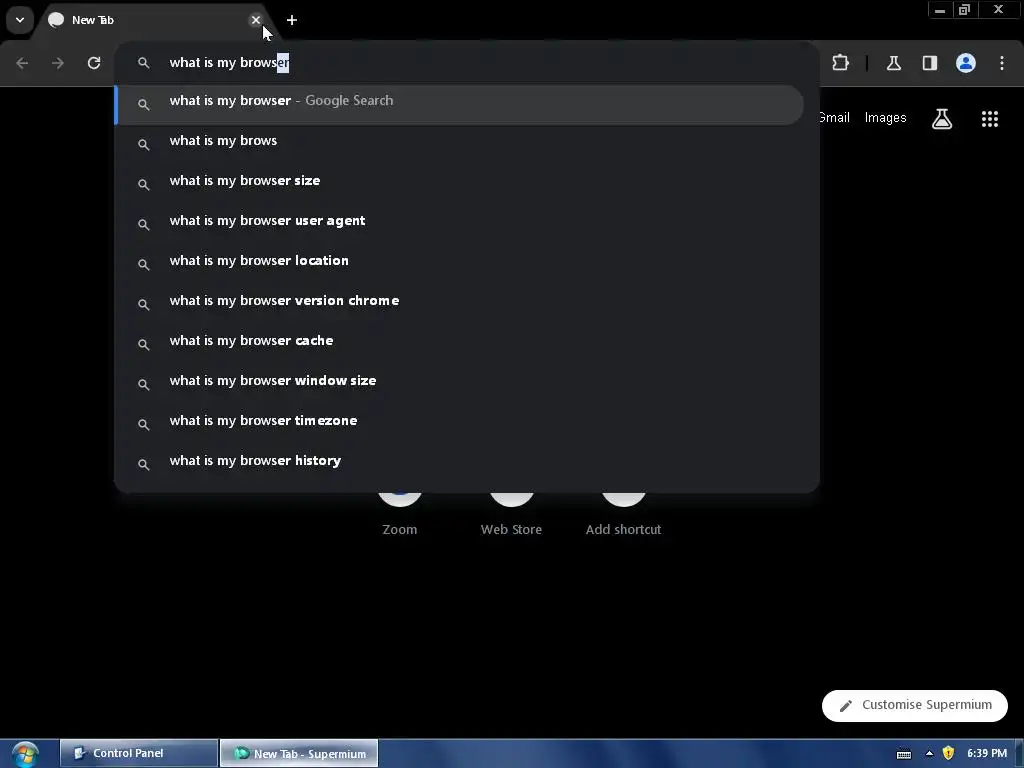Open the tab search dropdown arrow
This screenshot has width=1024, height=768.
point(20,20)
